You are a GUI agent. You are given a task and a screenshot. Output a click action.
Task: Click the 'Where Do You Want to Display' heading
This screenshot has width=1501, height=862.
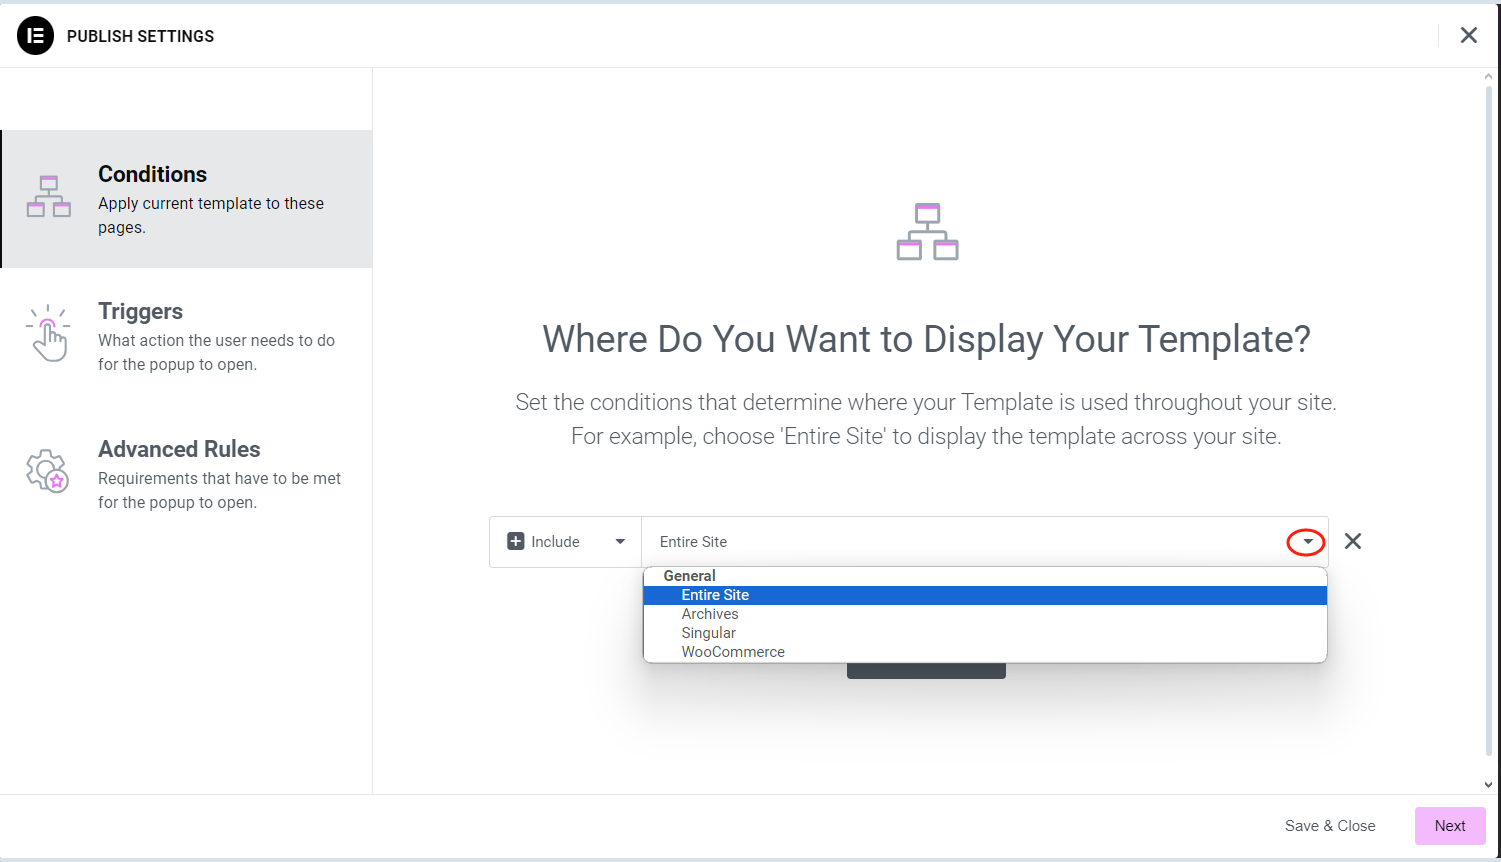click(x=926, y=340)
